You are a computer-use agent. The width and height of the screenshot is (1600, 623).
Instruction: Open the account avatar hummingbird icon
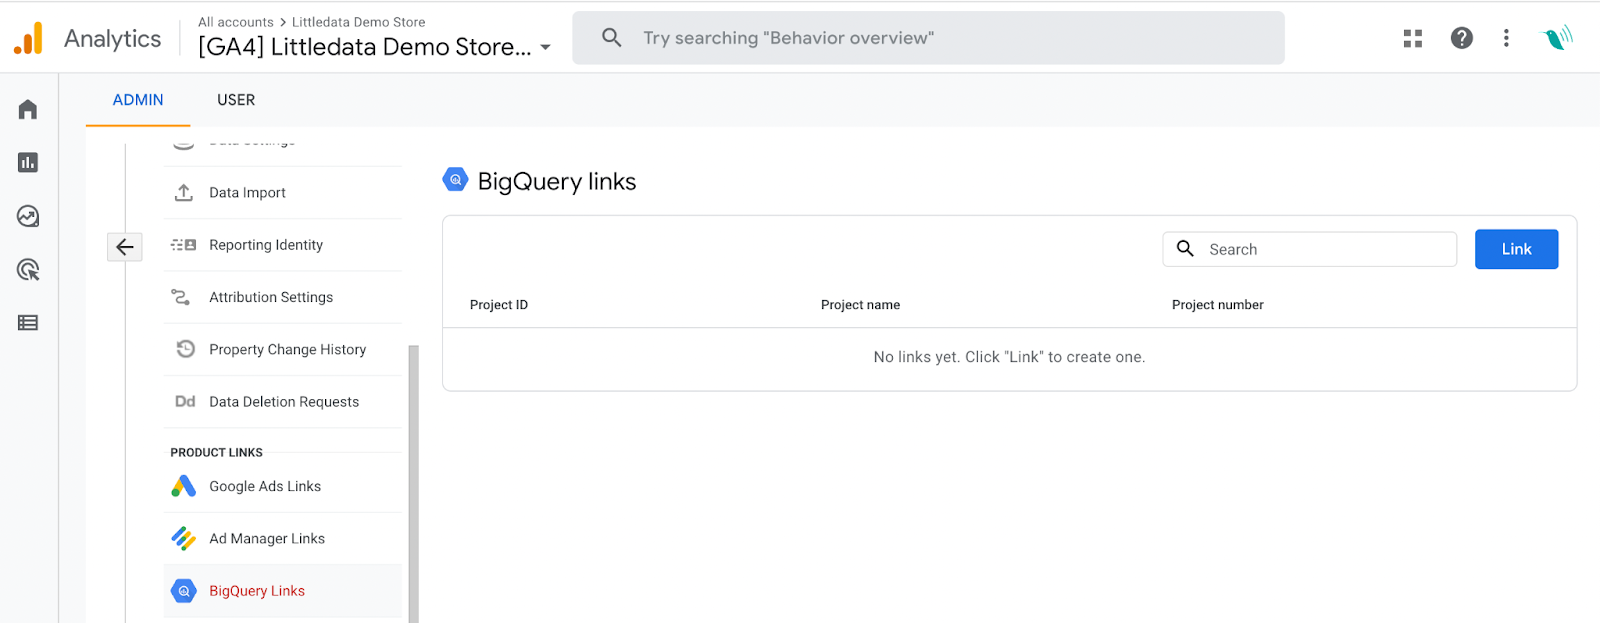[1558, 38]
